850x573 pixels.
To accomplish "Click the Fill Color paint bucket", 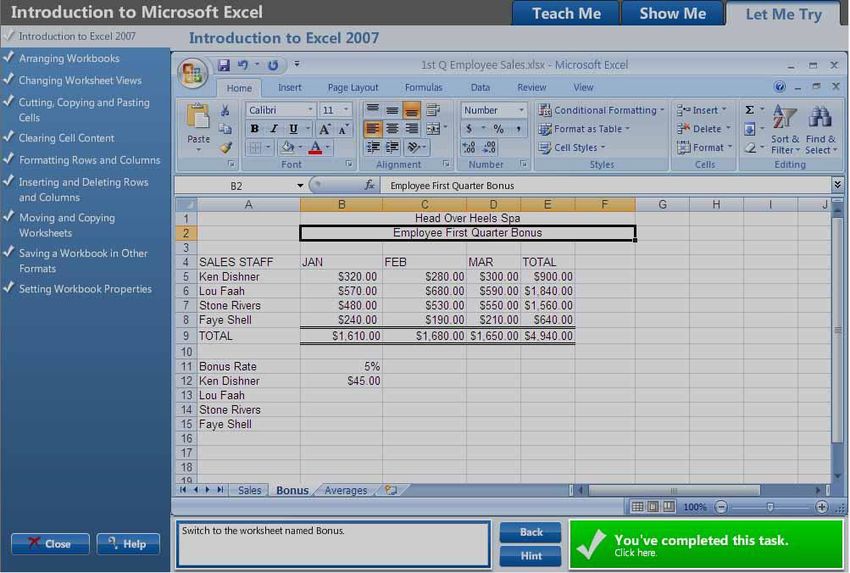I will coord(287,147).
